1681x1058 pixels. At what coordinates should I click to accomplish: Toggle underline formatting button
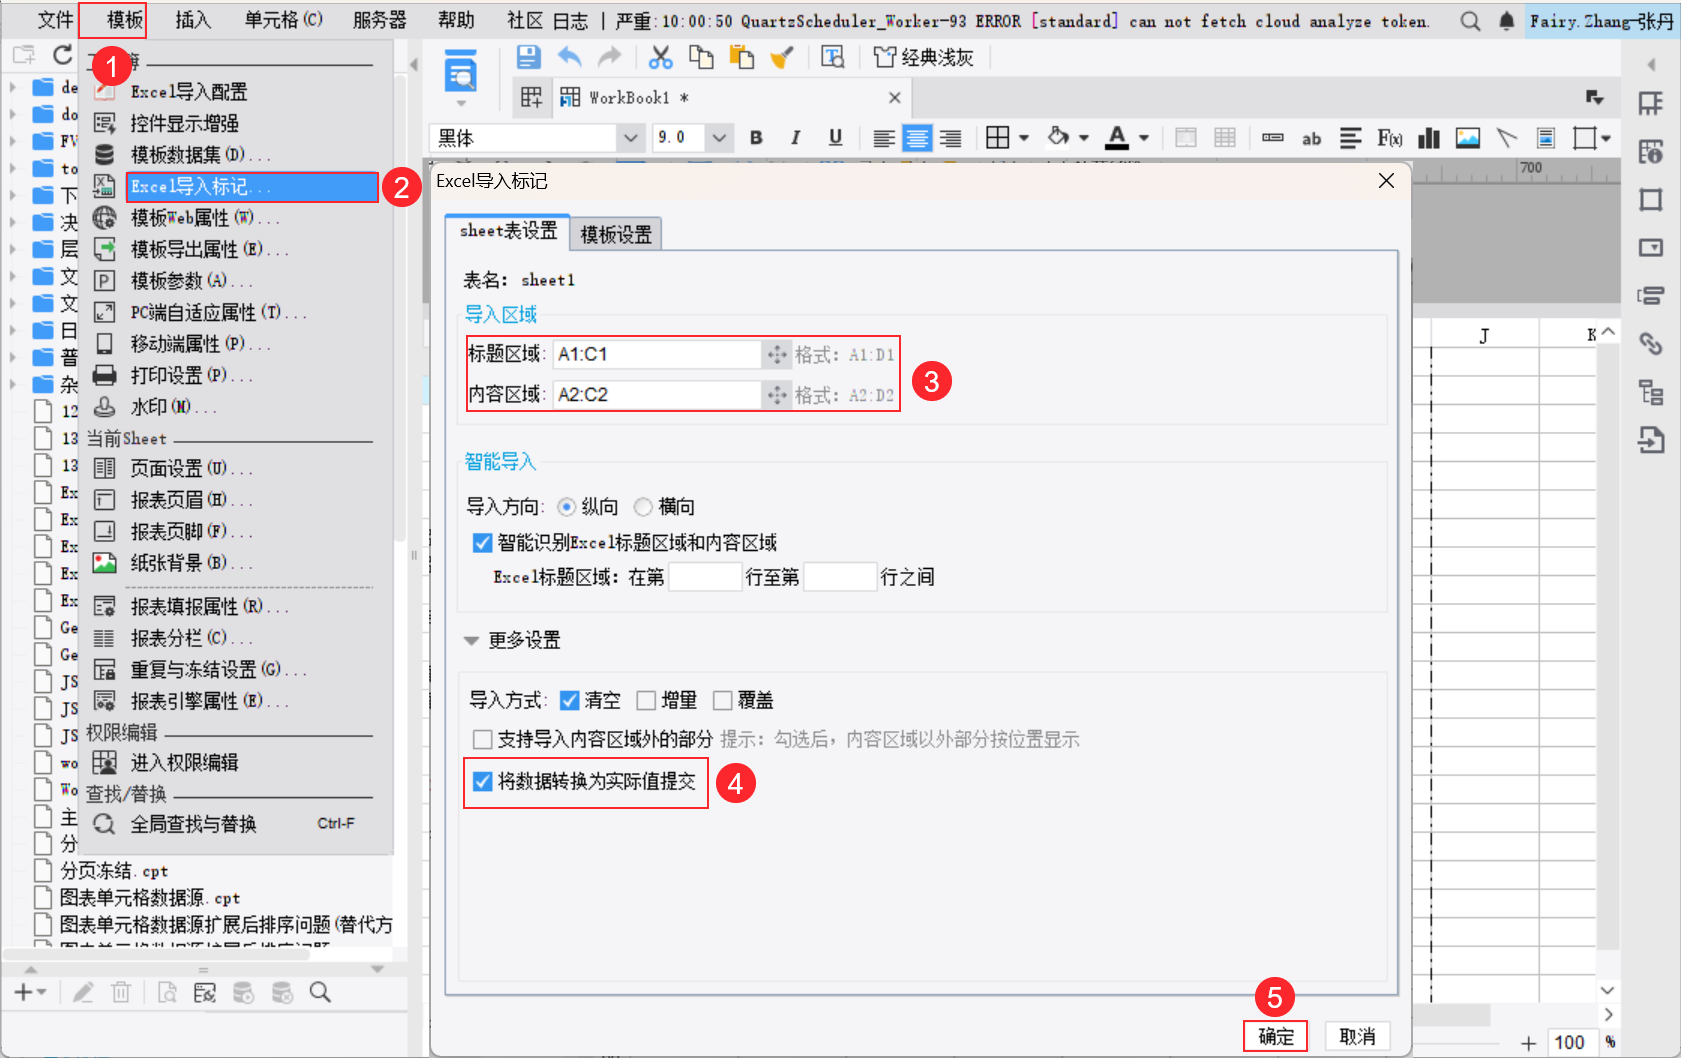[835, 138]
